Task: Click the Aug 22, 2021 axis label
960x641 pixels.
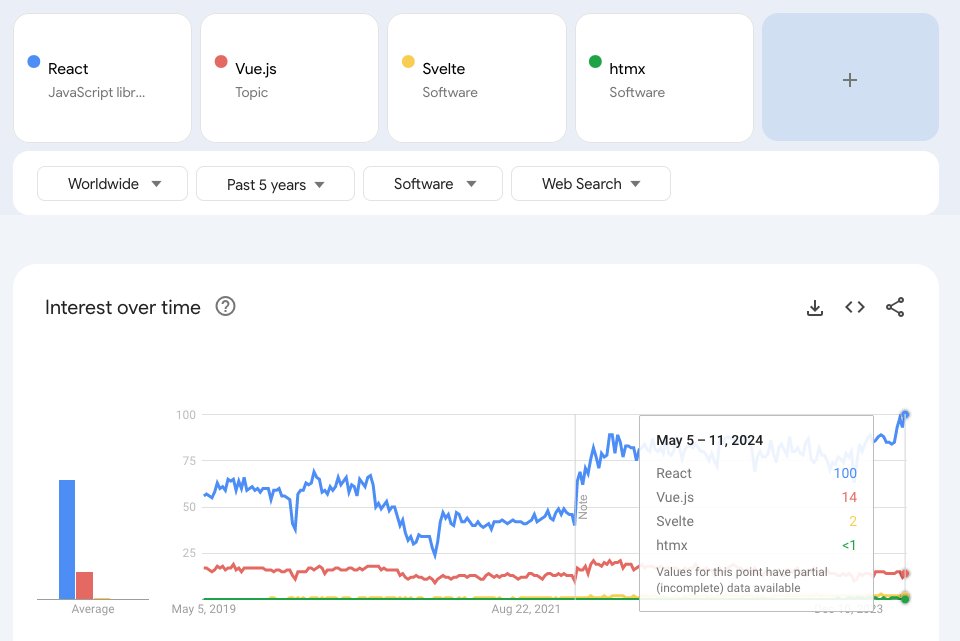Action: pyautogui.click(x=526, y=609)
